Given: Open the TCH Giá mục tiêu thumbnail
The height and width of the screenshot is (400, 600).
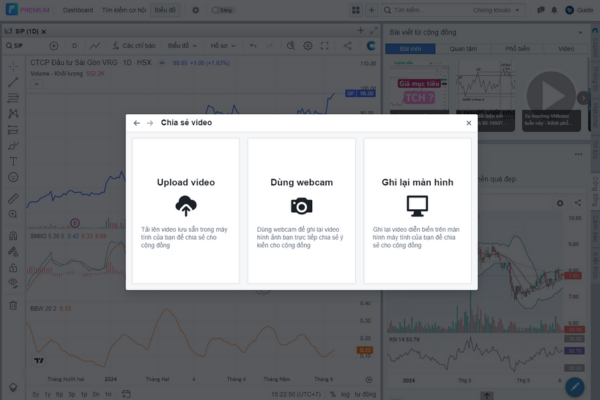Looking at the screenshot, I should [419, 96].
